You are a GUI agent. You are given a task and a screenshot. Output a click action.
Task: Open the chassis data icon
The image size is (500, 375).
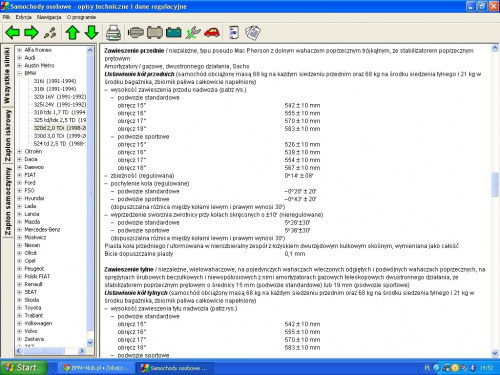(155, 33)
